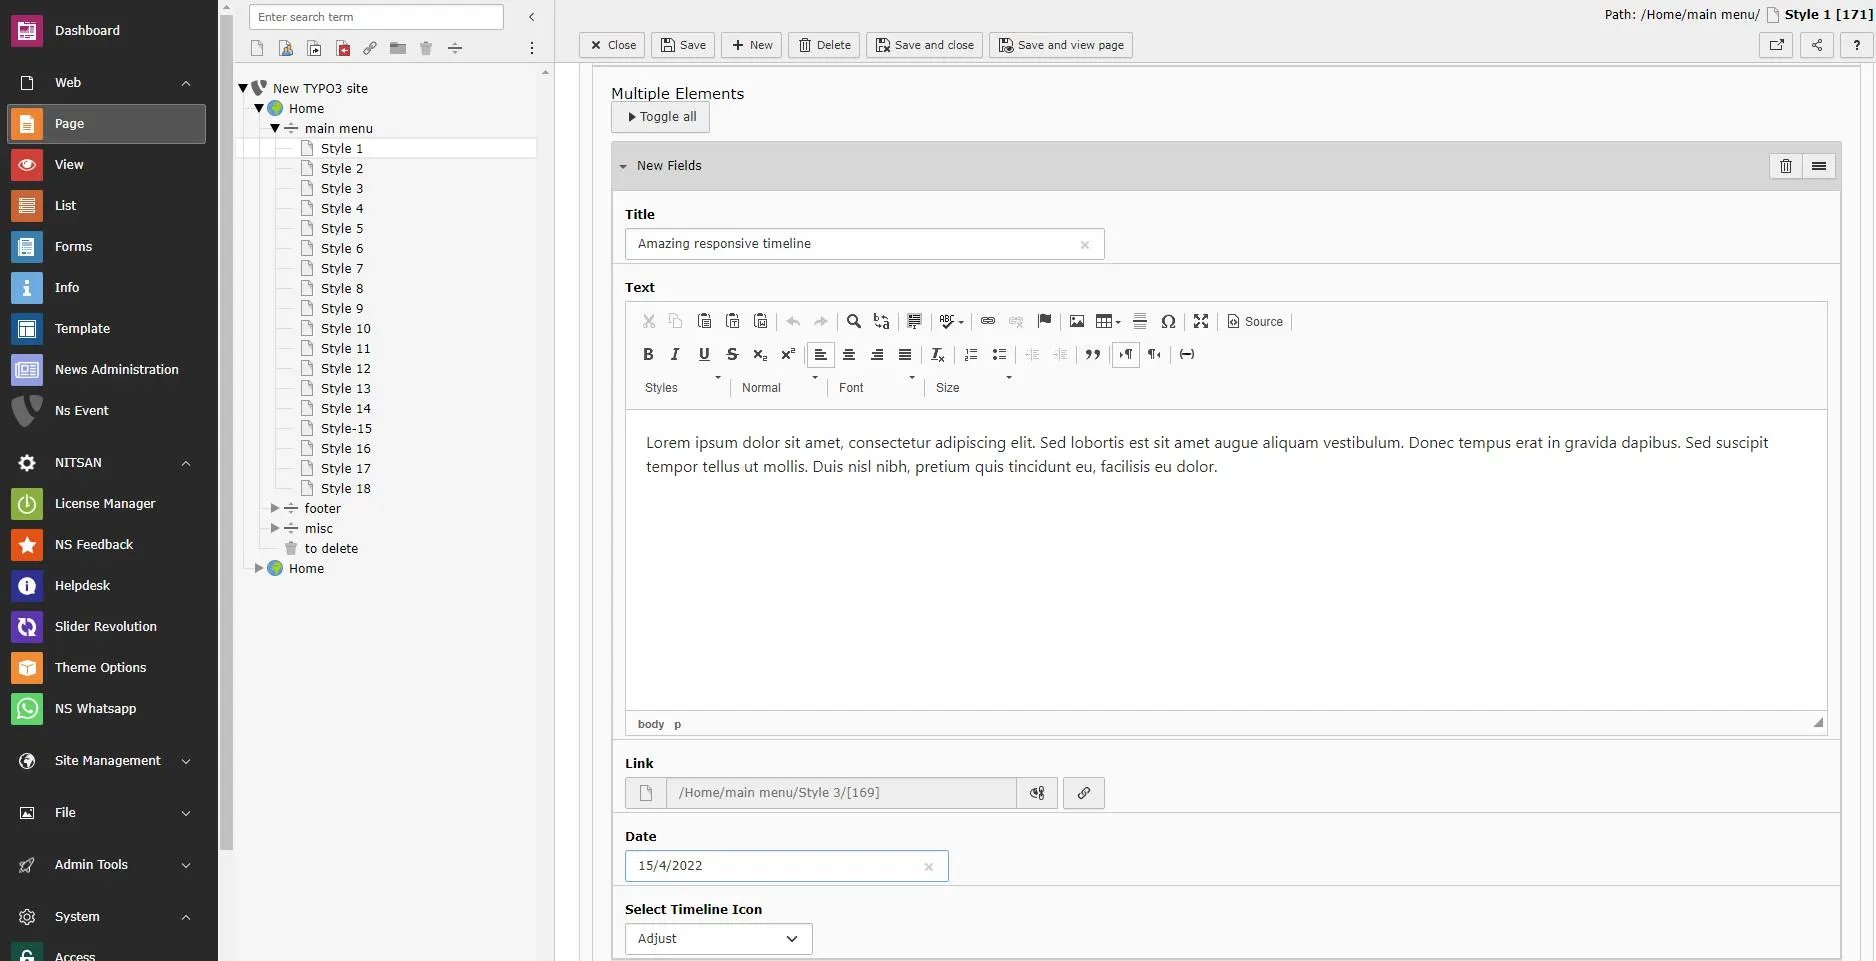
Task: Expand the misc tree node
Action: pos(275,528)
